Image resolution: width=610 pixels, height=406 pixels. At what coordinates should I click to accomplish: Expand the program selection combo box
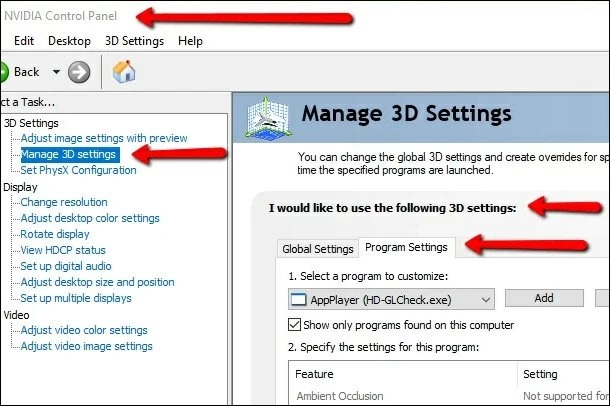486,298
